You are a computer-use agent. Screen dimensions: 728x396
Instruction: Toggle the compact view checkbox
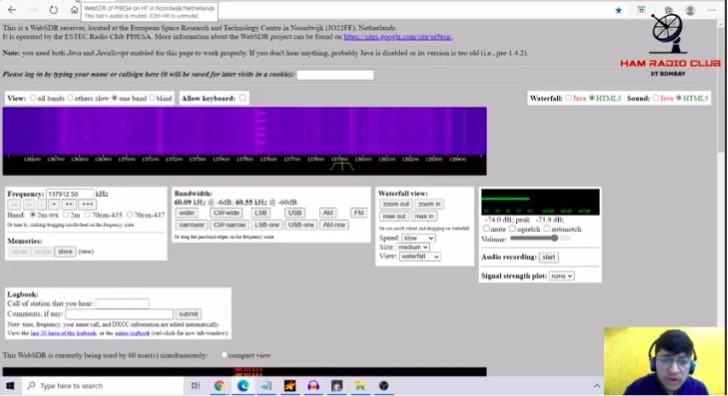point(224,355)
